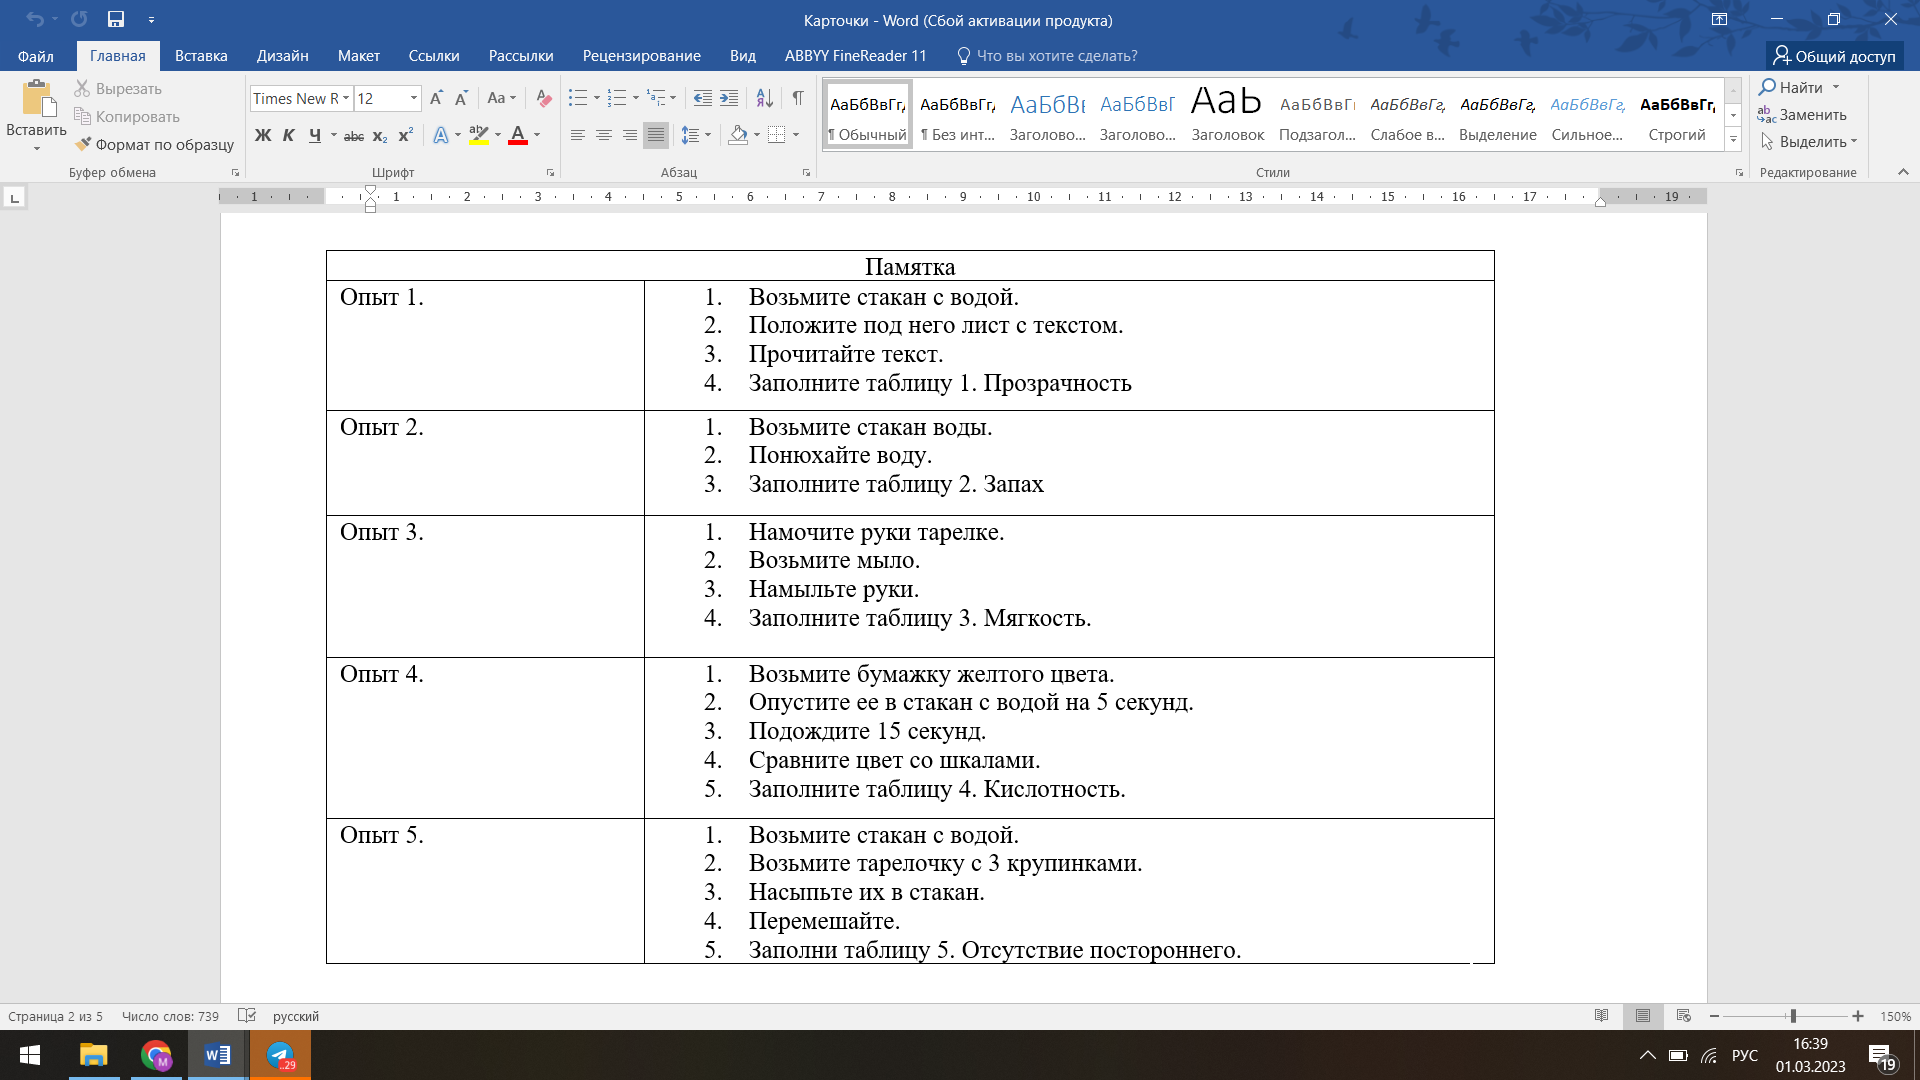Image resolution: width=1920 pixels, height=1080 pixels.
Task: Sort the selected text alphabetically
Action: [x=765, y=98]
